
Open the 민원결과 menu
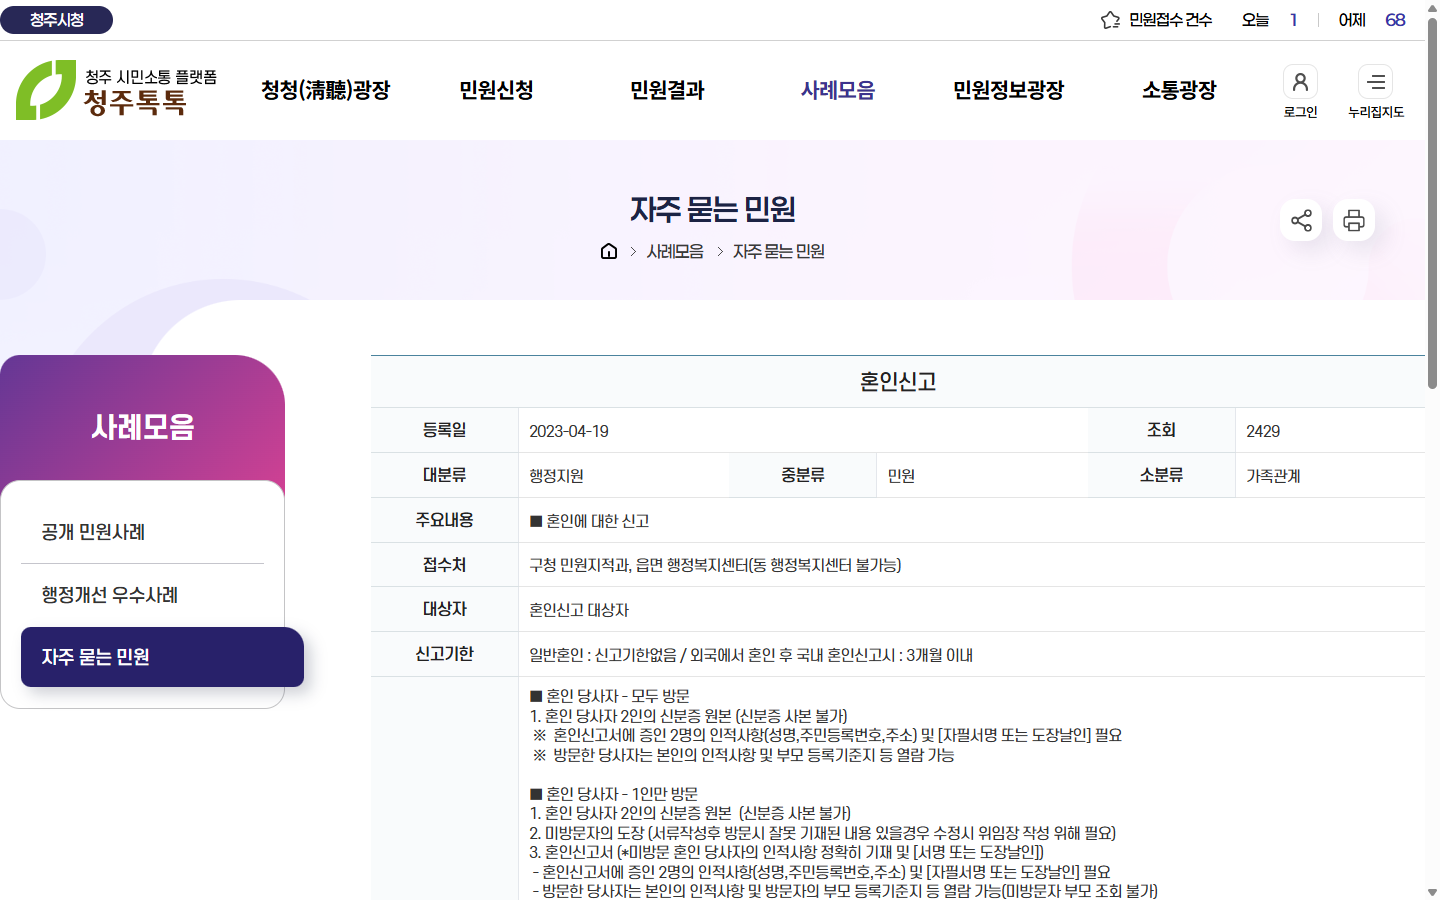[x=667, y=90]
